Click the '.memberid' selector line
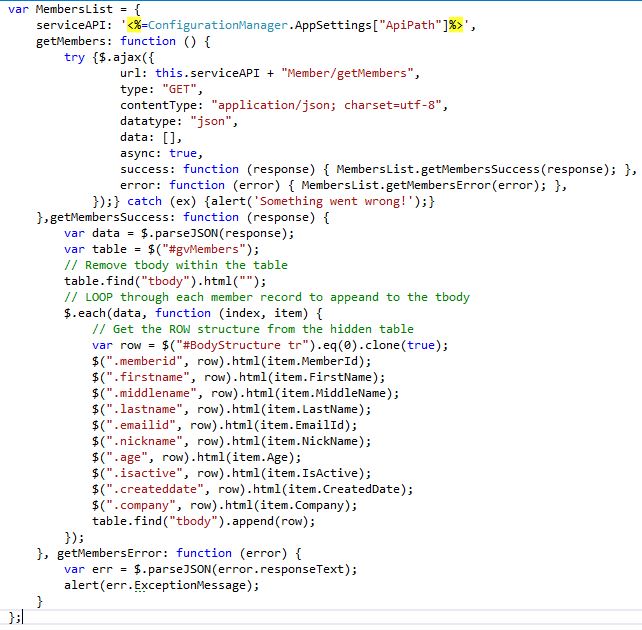 [231, 361]
